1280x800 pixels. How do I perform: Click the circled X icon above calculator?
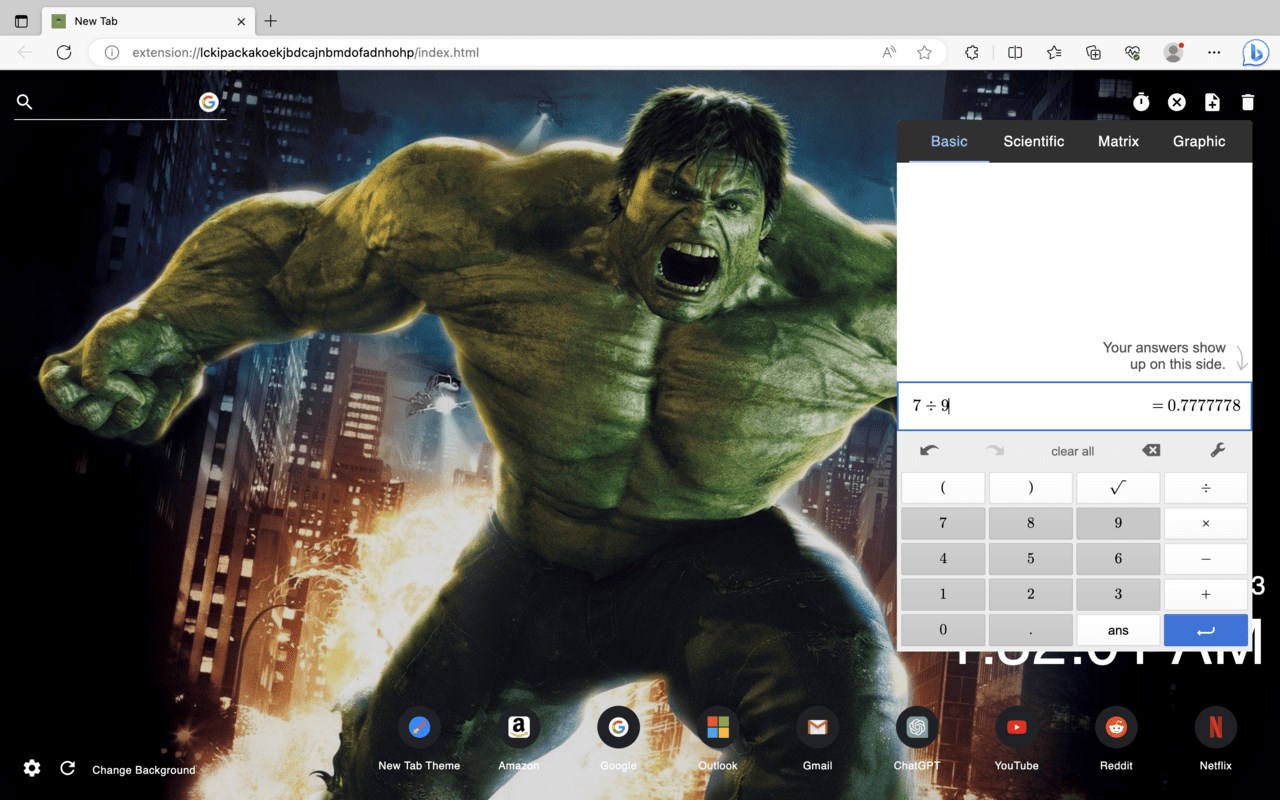1177,102
